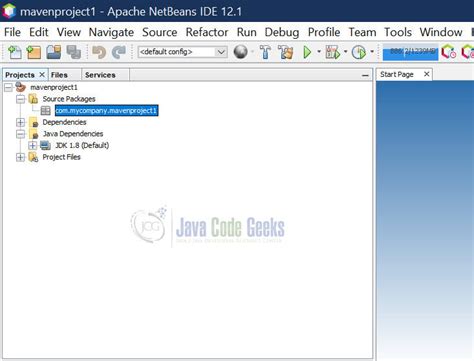Open the Window menu

pos(441,32)
